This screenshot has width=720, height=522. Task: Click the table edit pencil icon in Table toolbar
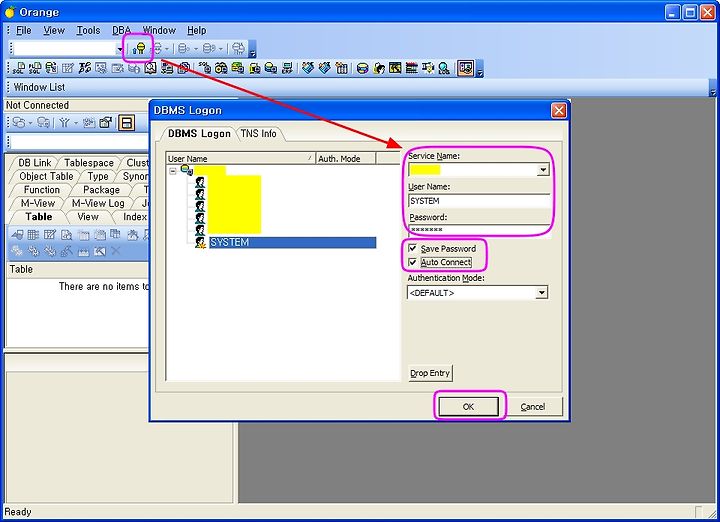tap(50, 235)
